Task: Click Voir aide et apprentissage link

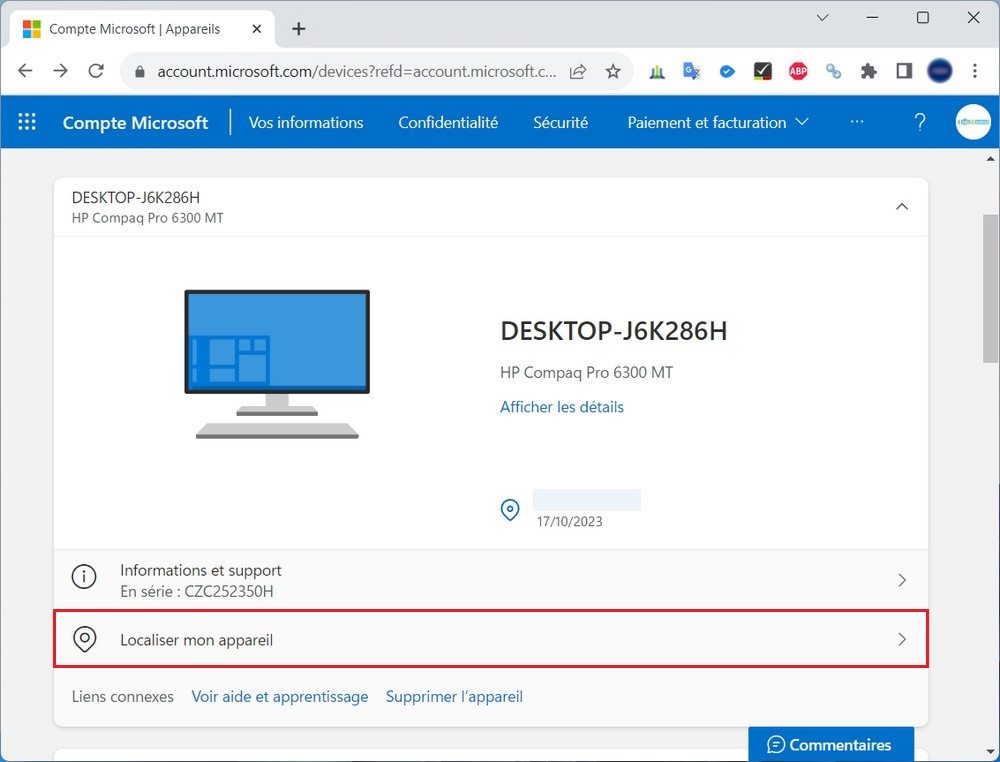Action: pos(280,696)
